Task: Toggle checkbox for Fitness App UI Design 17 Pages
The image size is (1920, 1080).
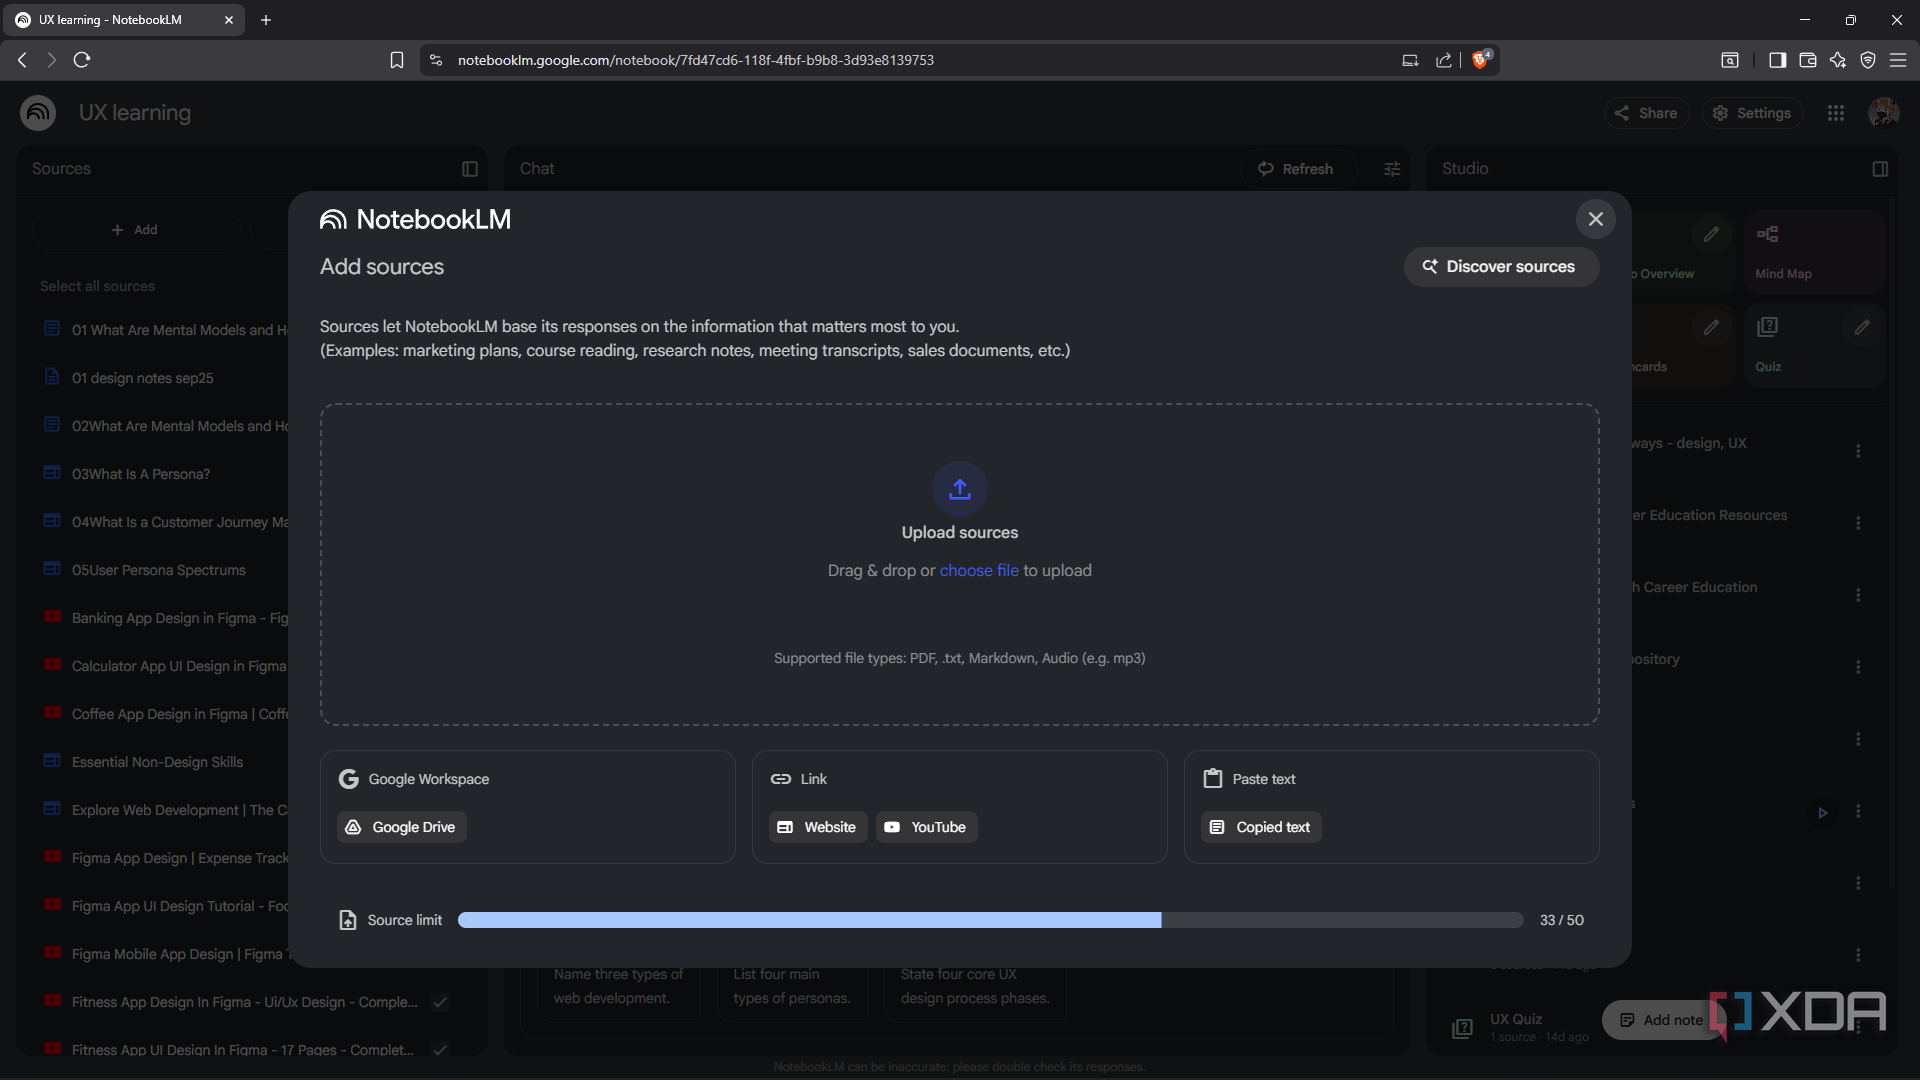Action: (x=440, y=1049)
